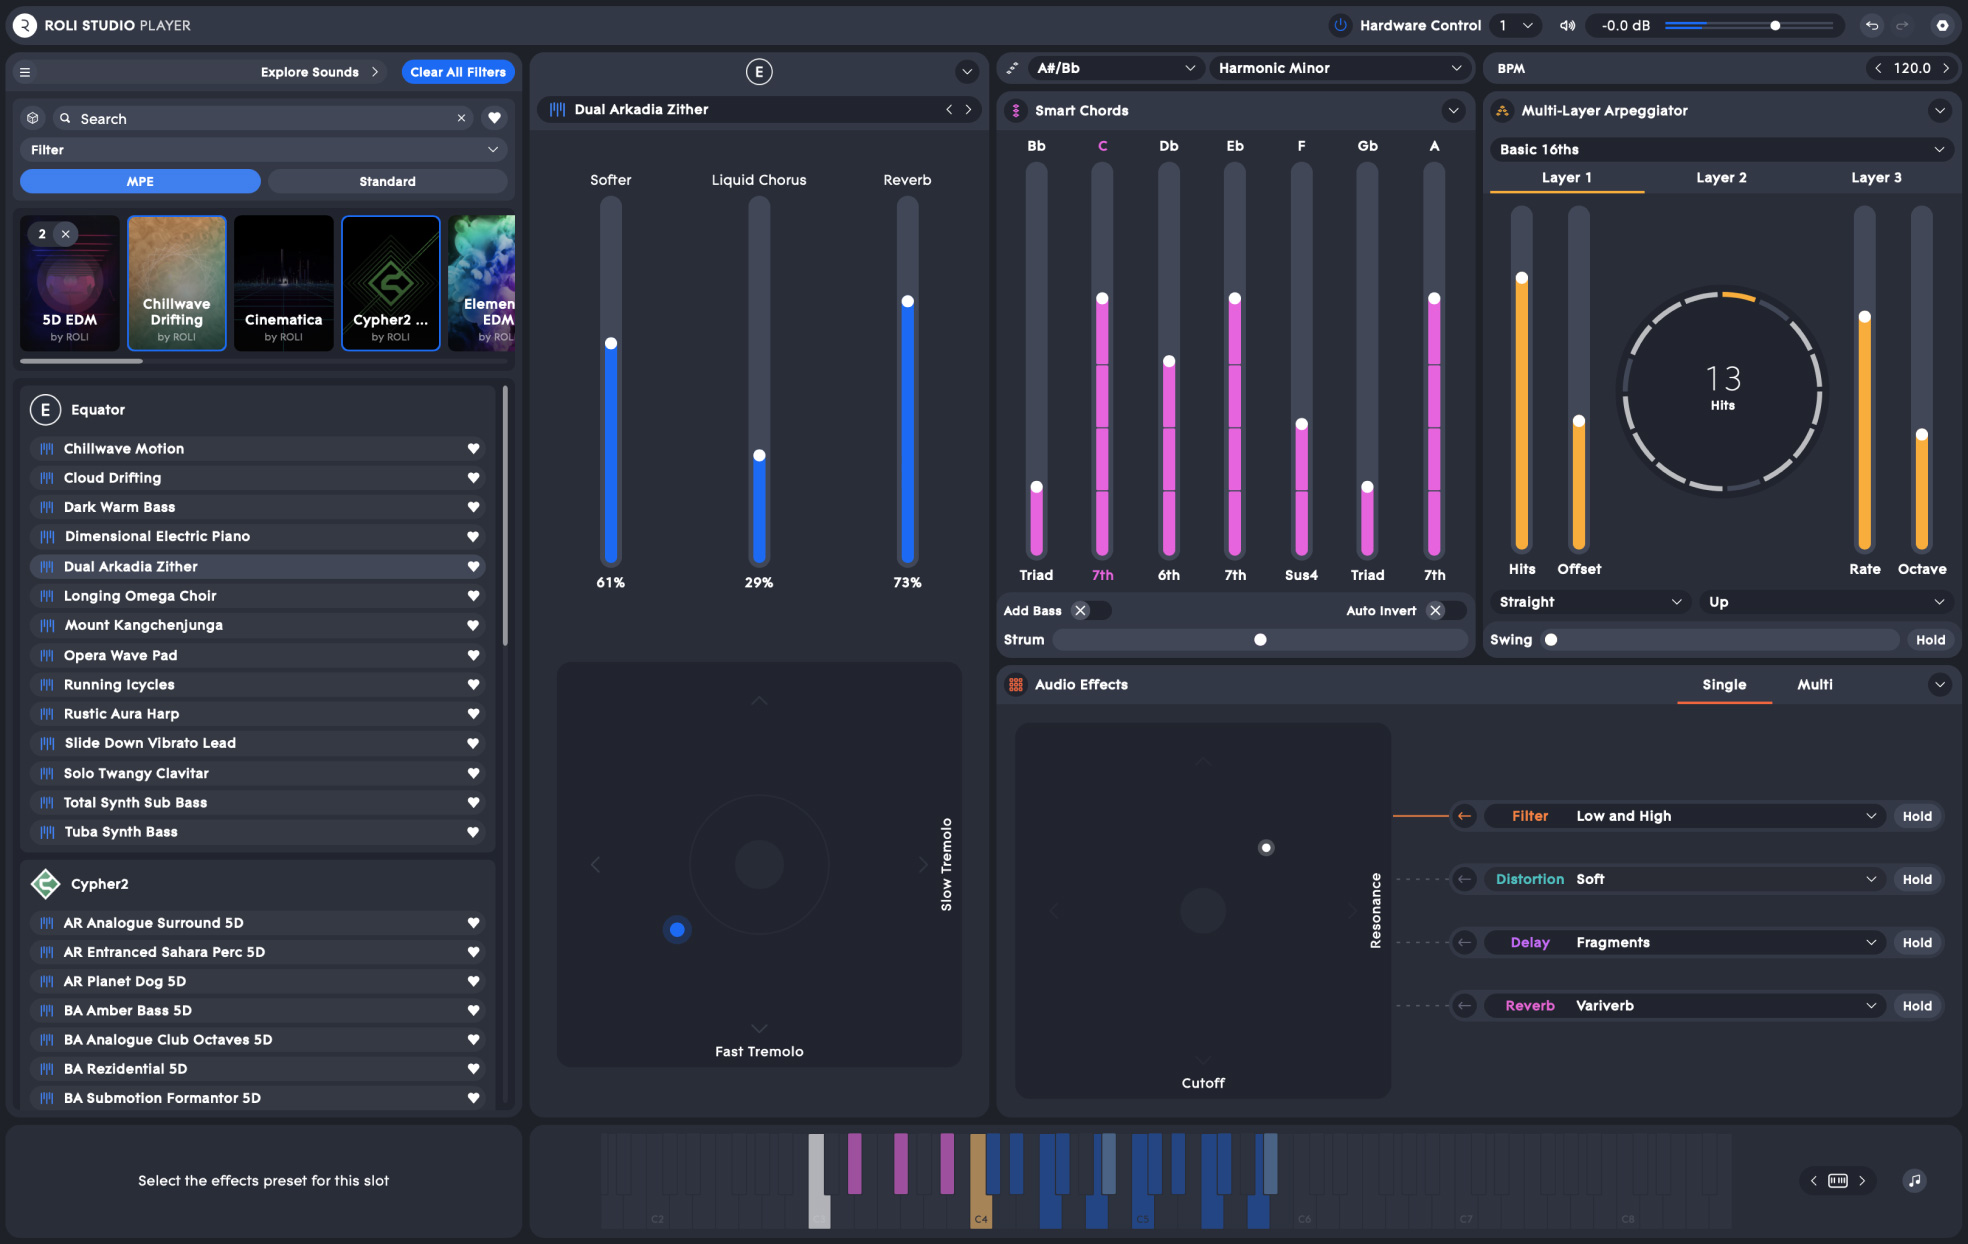Click the music note icon bottom right
The width and height of the screenshot is (1968, 1244).
coord(1914,1181)
